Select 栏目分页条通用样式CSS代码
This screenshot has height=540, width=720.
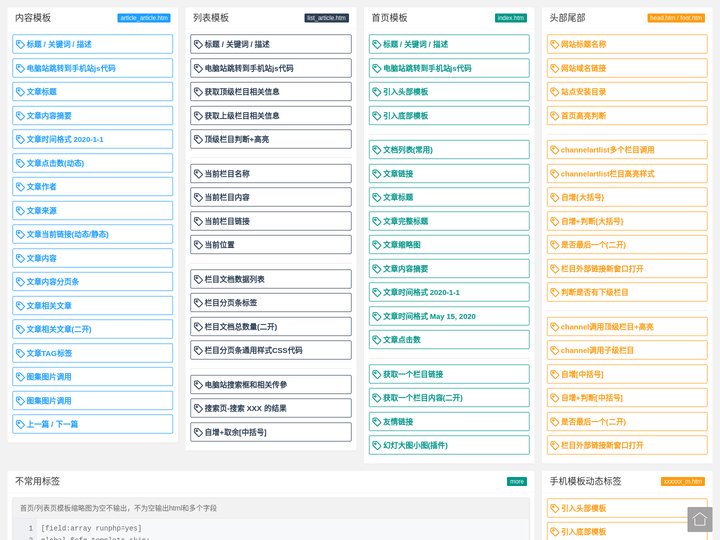click(x=271, y=350)
